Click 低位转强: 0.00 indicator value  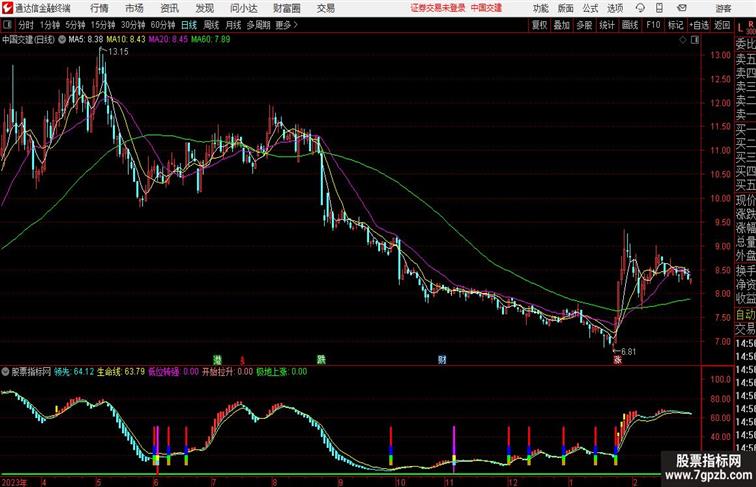coord(173,372)
